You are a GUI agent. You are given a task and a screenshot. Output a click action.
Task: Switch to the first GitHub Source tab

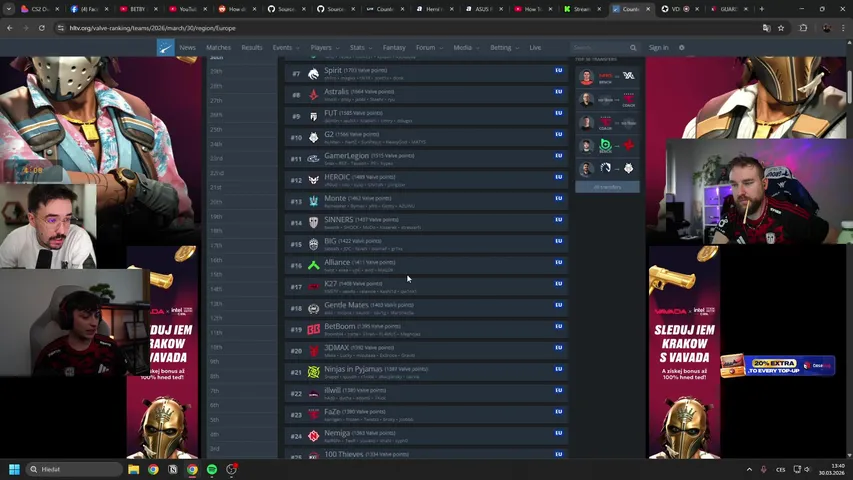pos(285,9)
